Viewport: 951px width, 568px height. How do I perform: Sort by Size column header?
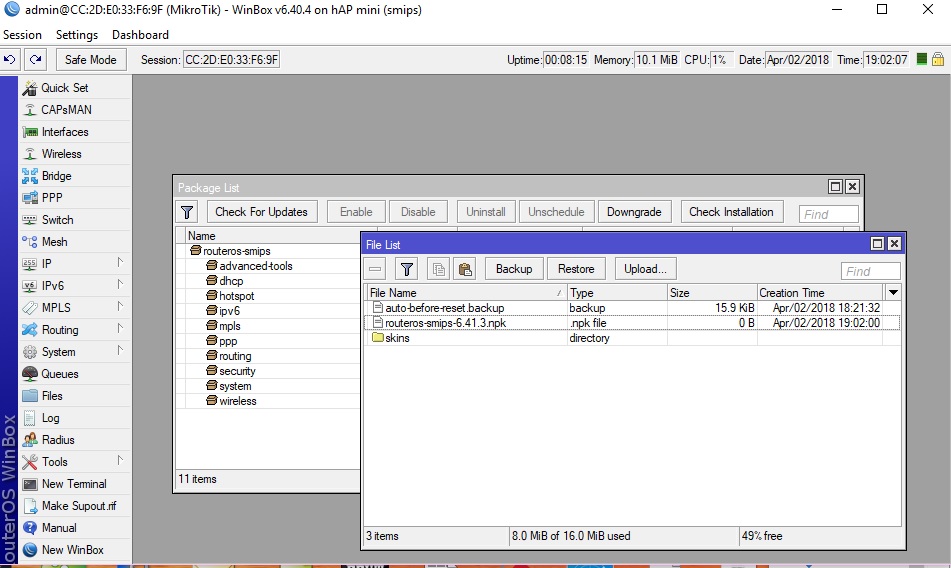point(712,293)
